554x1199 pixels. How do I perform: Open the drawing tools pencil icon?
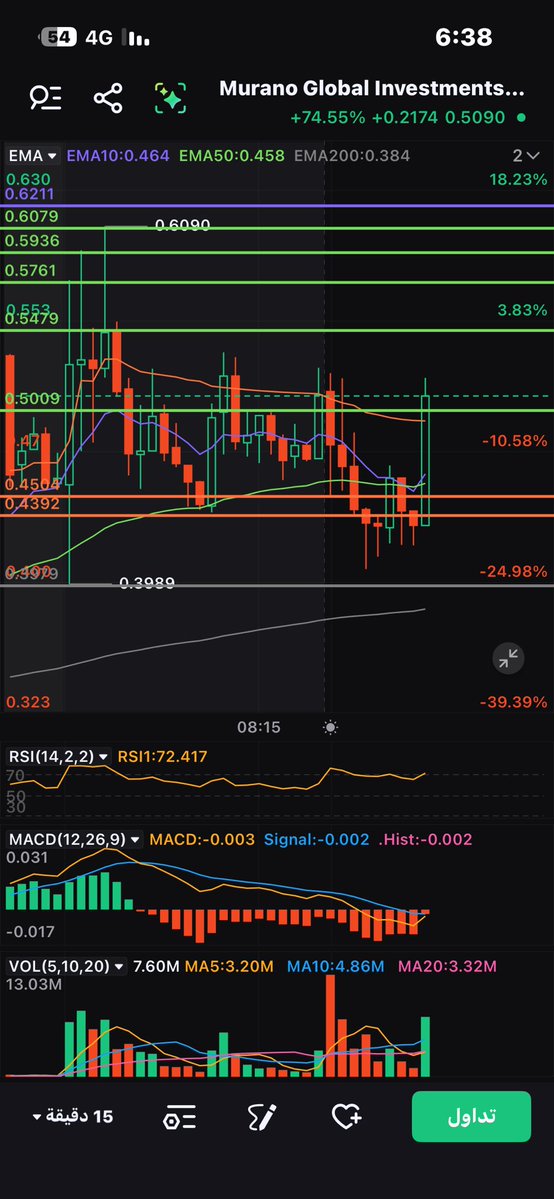coord(261,1117)
